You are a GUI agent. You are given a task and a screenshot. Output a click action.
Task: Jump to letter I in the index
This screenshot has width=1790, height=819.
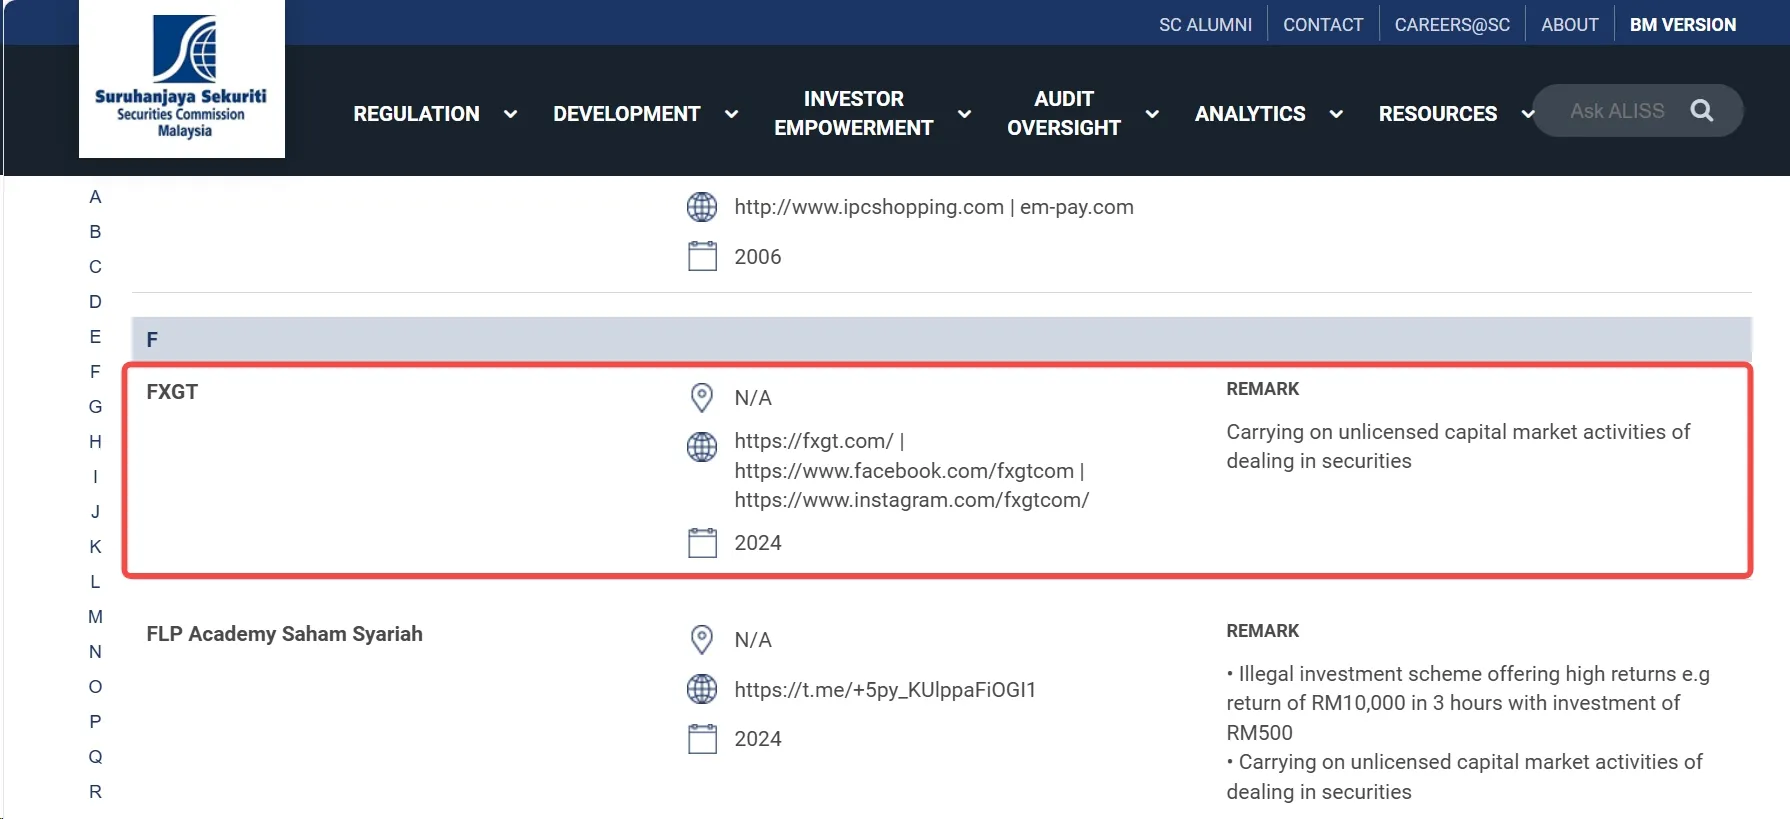pyautogui.click(x=95, y=477)
